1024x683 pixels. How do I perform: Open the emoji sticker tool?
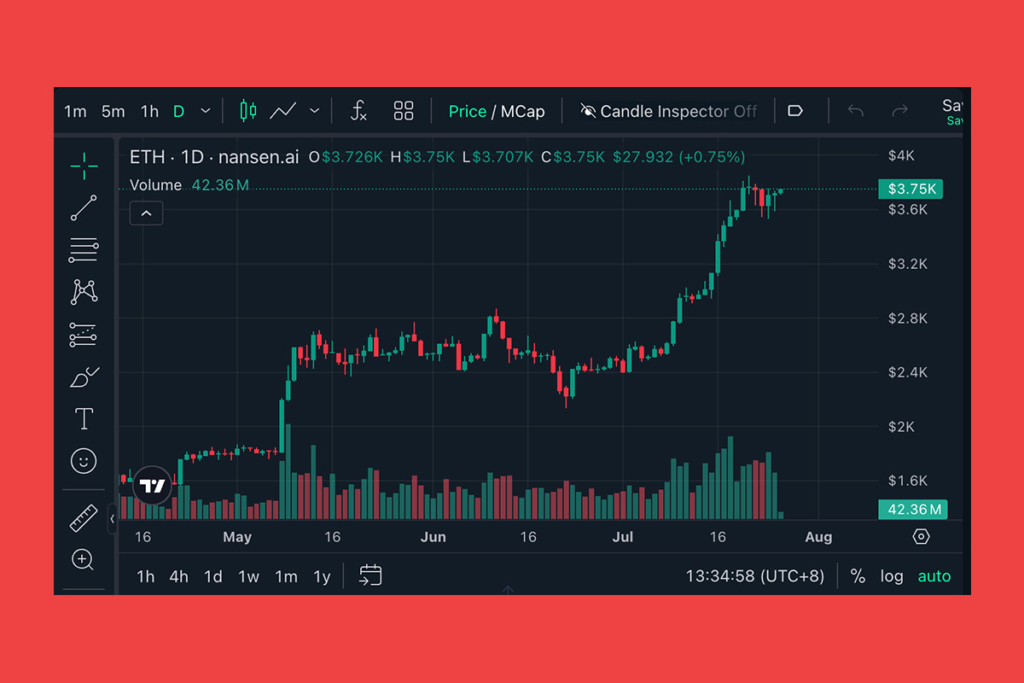84,461
